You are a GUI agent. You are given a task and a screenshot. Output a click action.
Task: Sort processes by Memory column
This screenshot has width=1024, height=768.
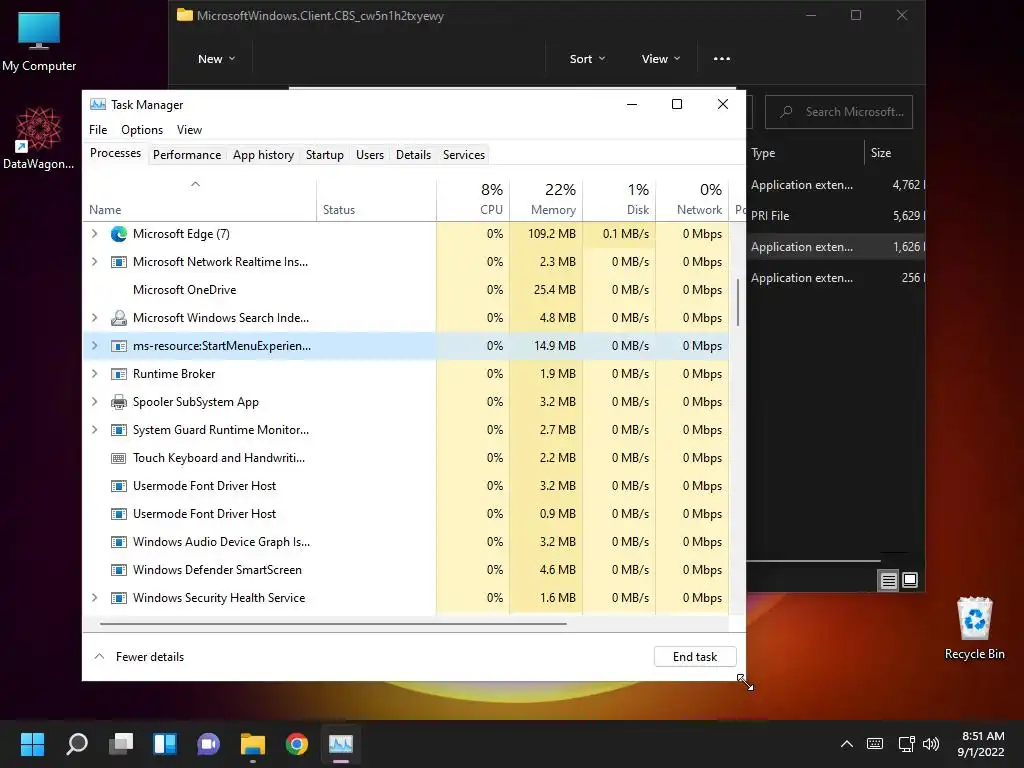click(547, 199)
